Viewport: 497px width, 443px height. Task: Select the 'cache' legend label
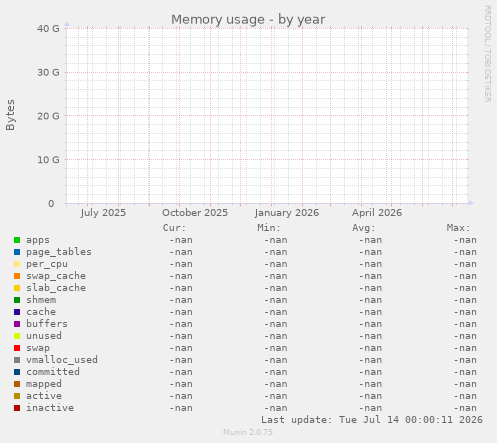(x=41, y=312)
